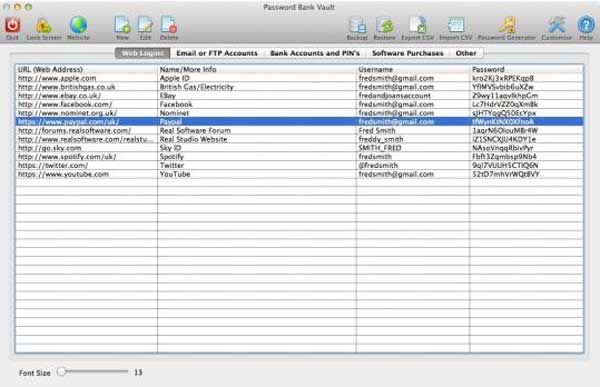Click the Paypal name cell
This screenshot has height=387, width=600.
pyautogui.click(x=257, y=122)
